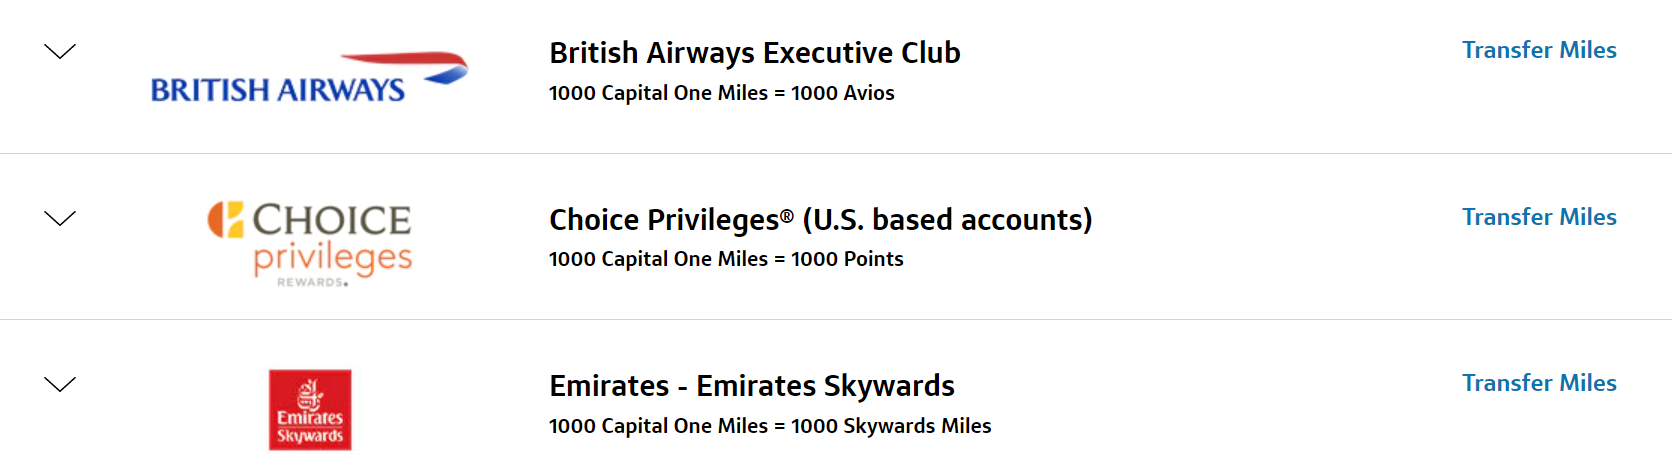
Task: Expand the British Airways Executive Club row
Action: click(x=60, y=52)
